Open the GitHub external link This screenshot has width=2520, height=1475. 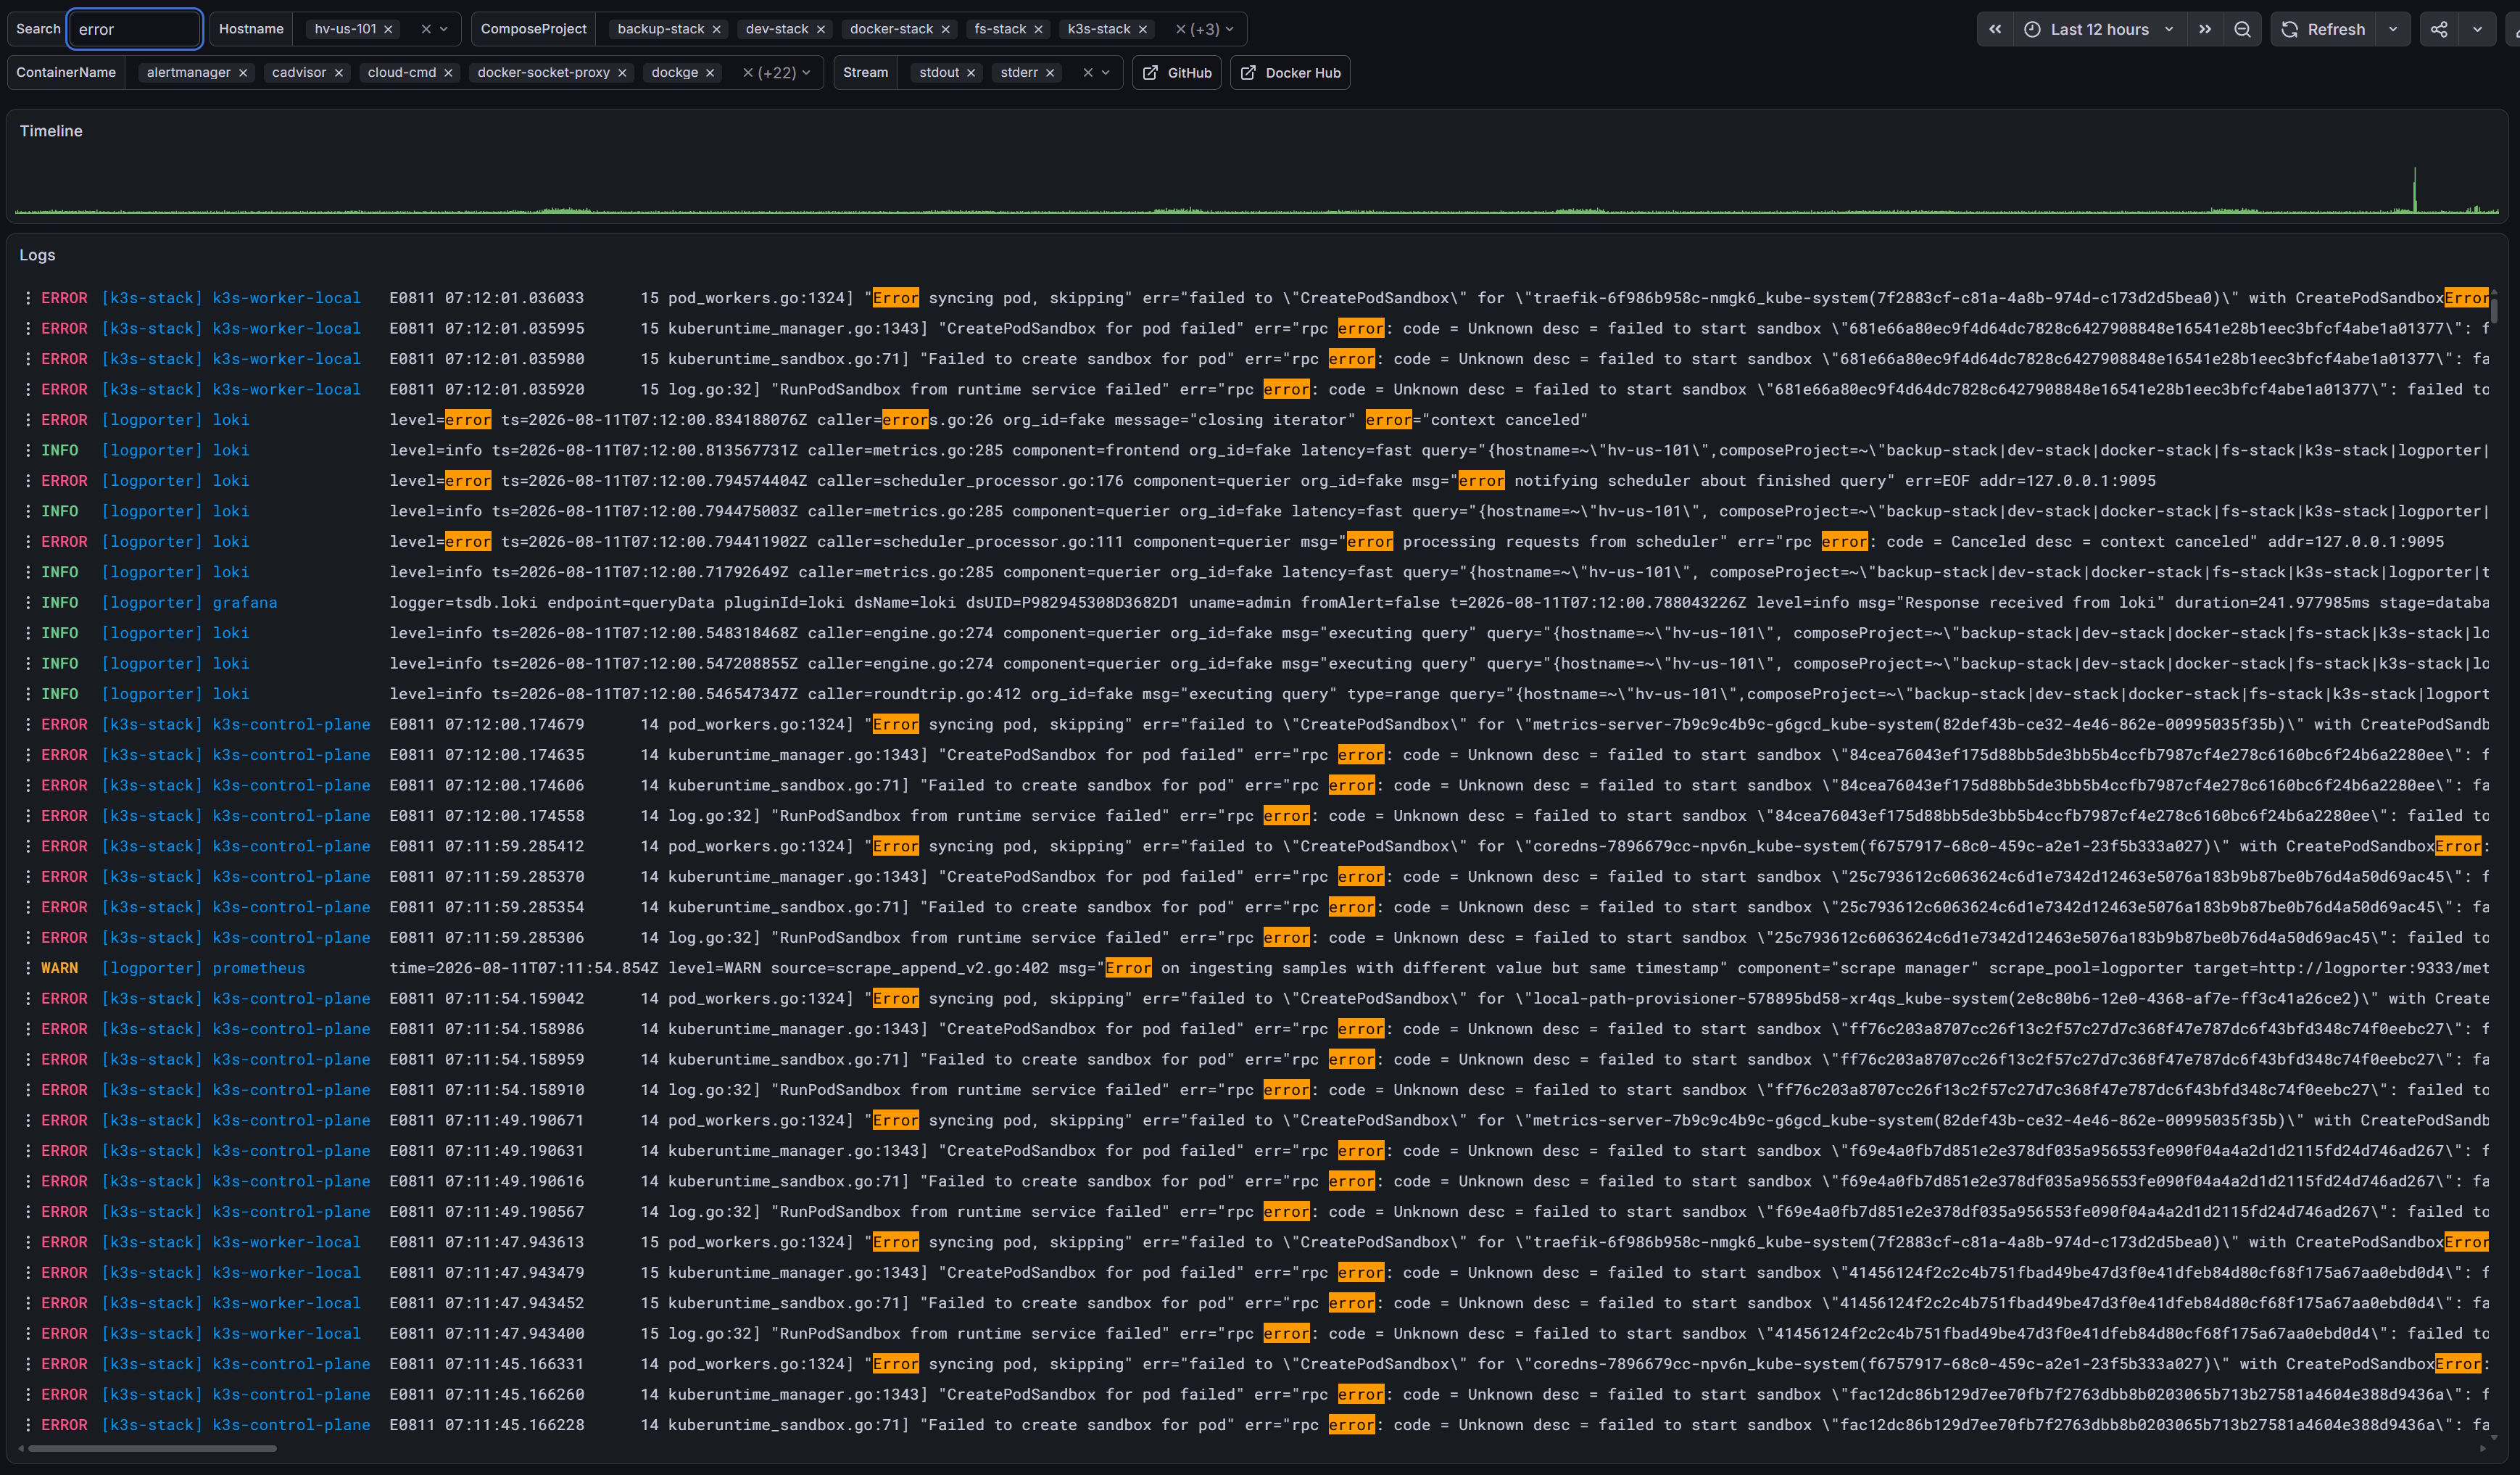(1177, 73)
